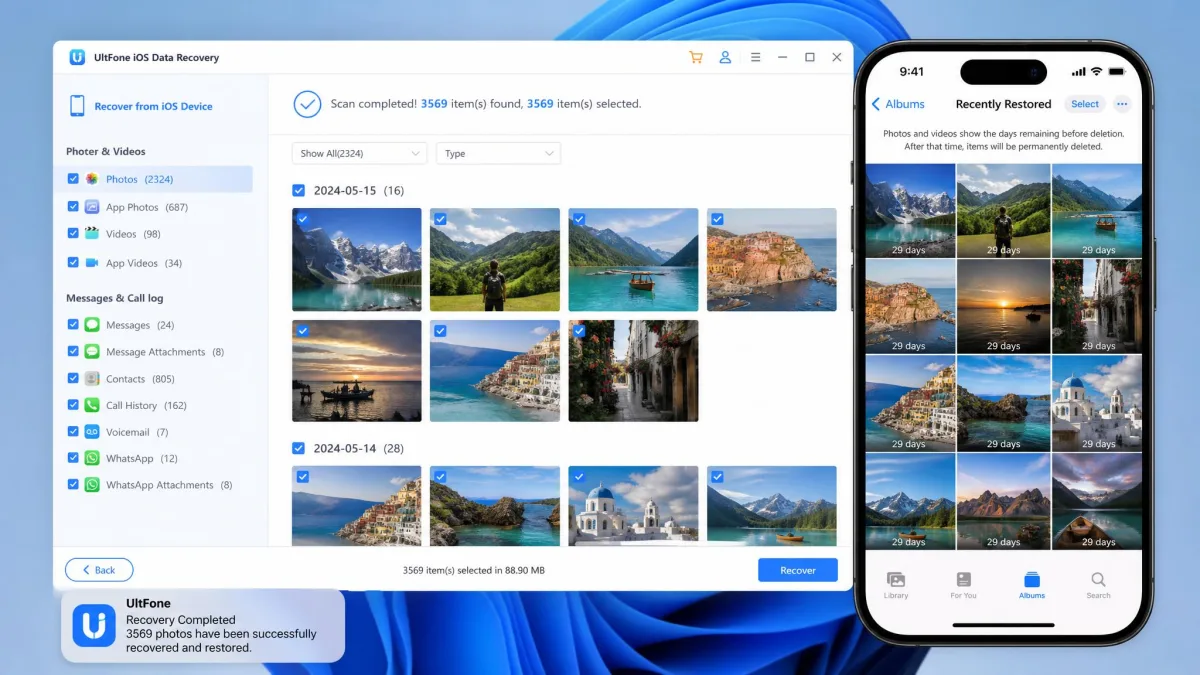Click the WhatsApp icon in sidebar
The width and height of the screenshot is (1200, 675).
[x=92, y=458]
